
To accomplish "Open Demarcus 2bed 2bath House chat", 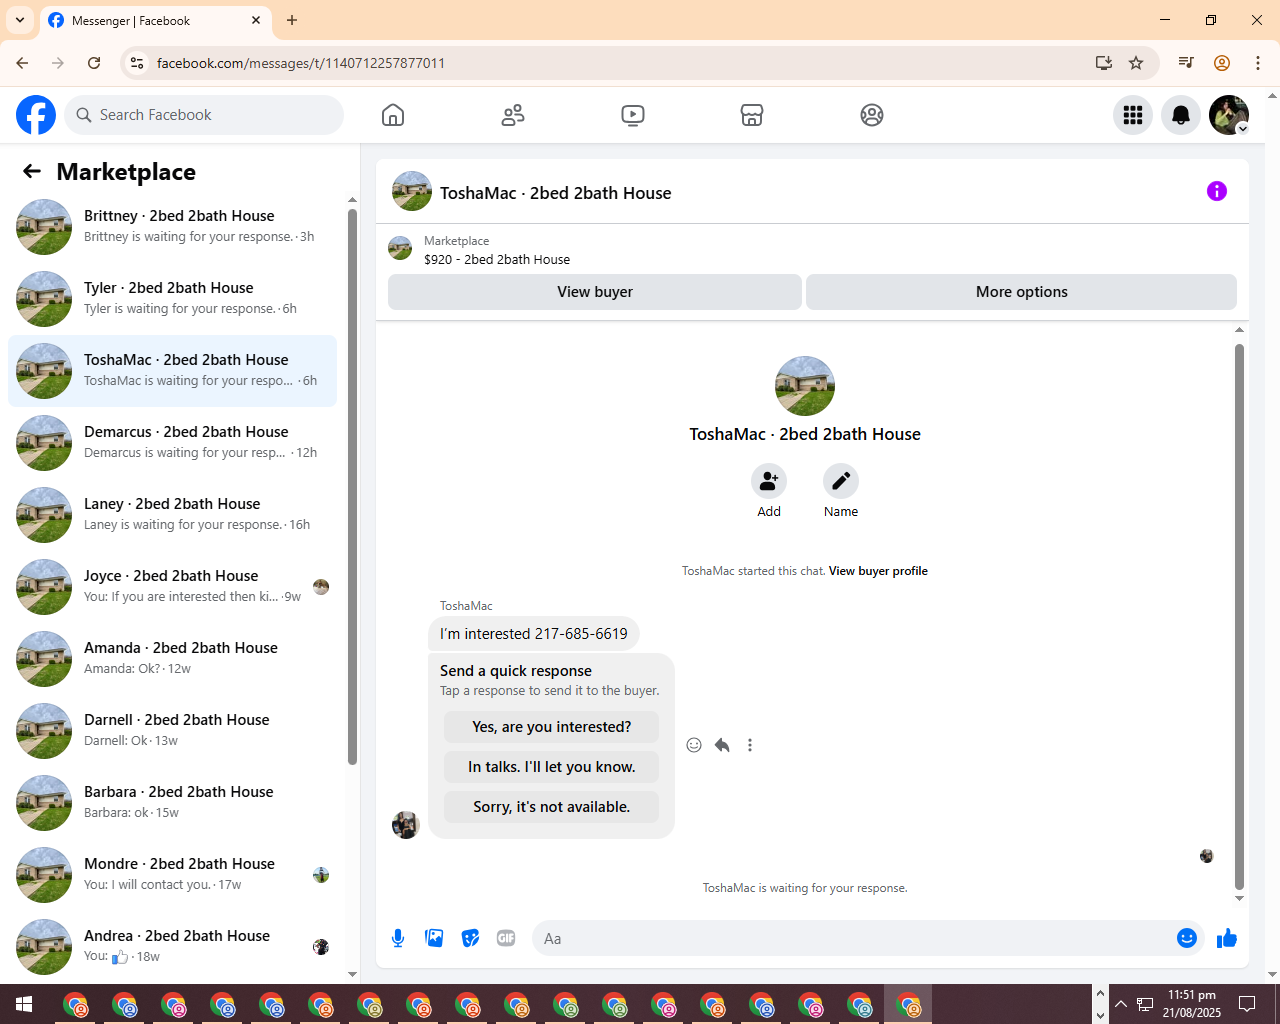I will pyautogui.click(x=172, y=443).
